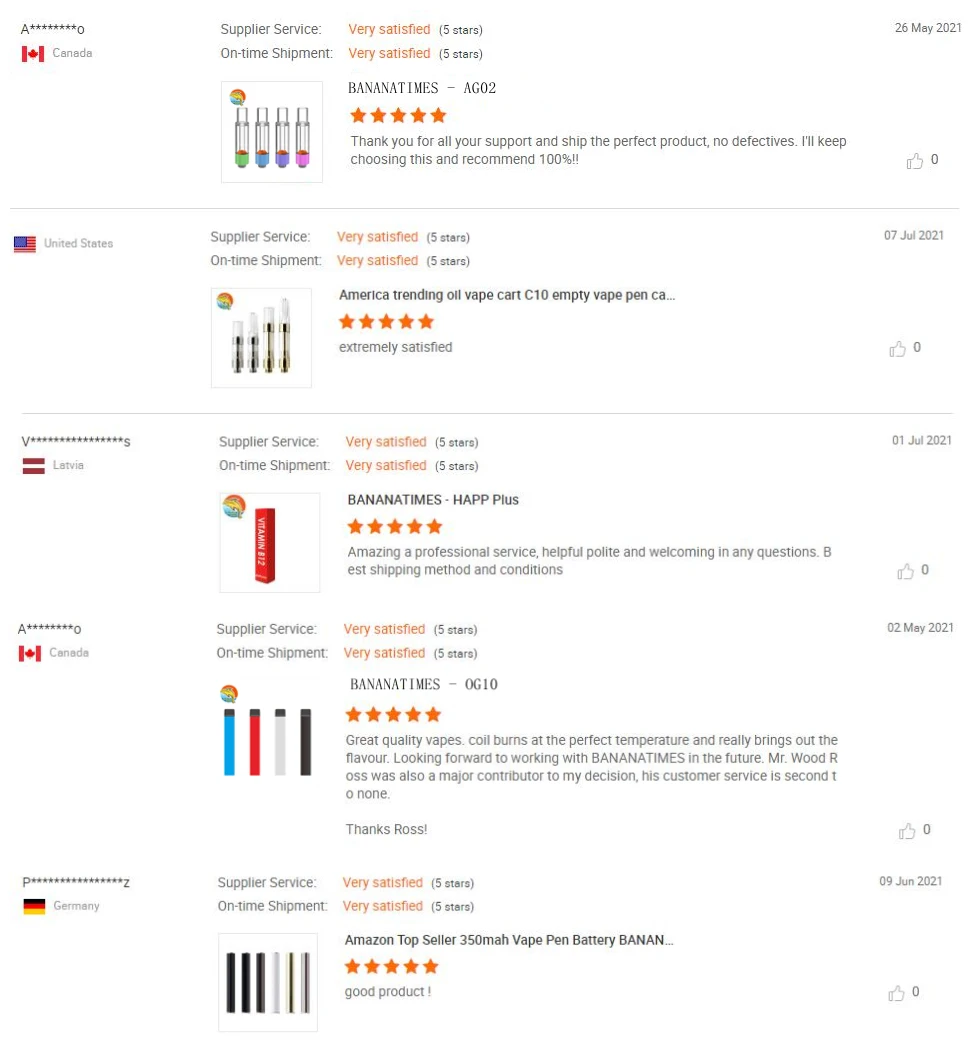Open the OG10 colored vape pens thumbnail
972x1050 pixels.
266,729
